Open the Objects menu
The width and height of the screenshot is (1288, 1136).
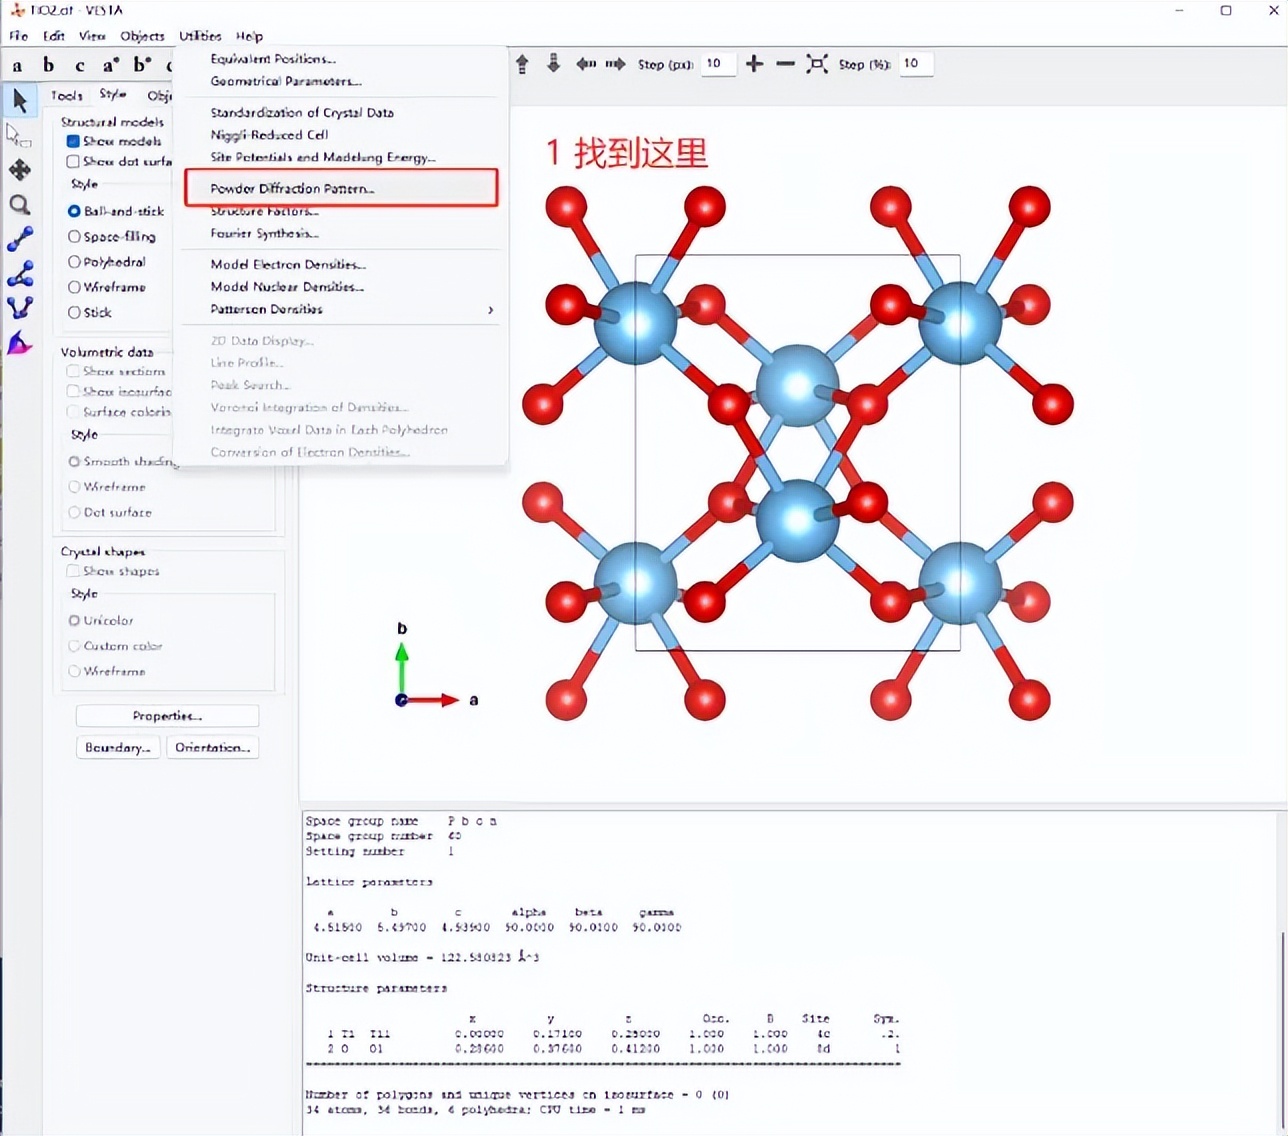coord(142,36)
